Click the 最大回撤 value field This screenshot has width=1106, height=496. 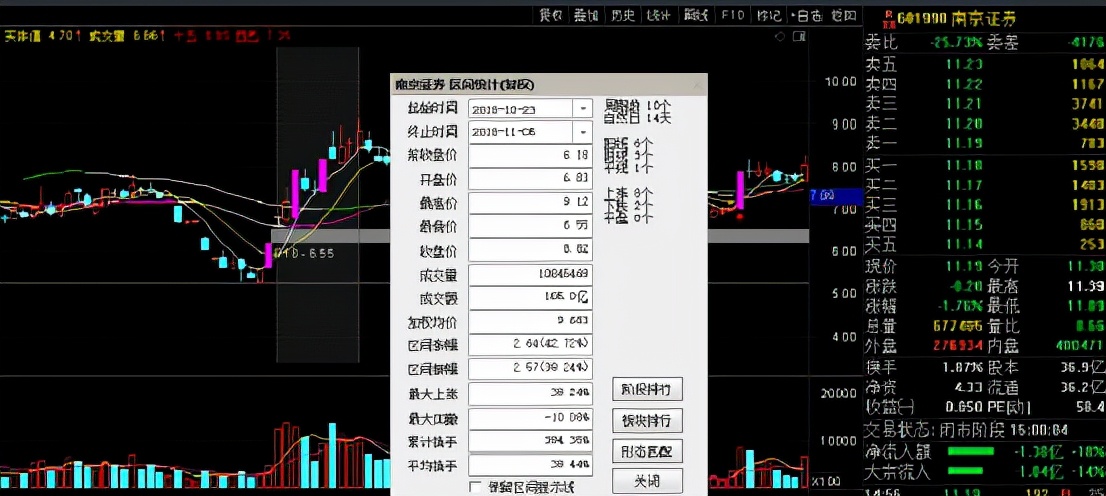point(530,417)
